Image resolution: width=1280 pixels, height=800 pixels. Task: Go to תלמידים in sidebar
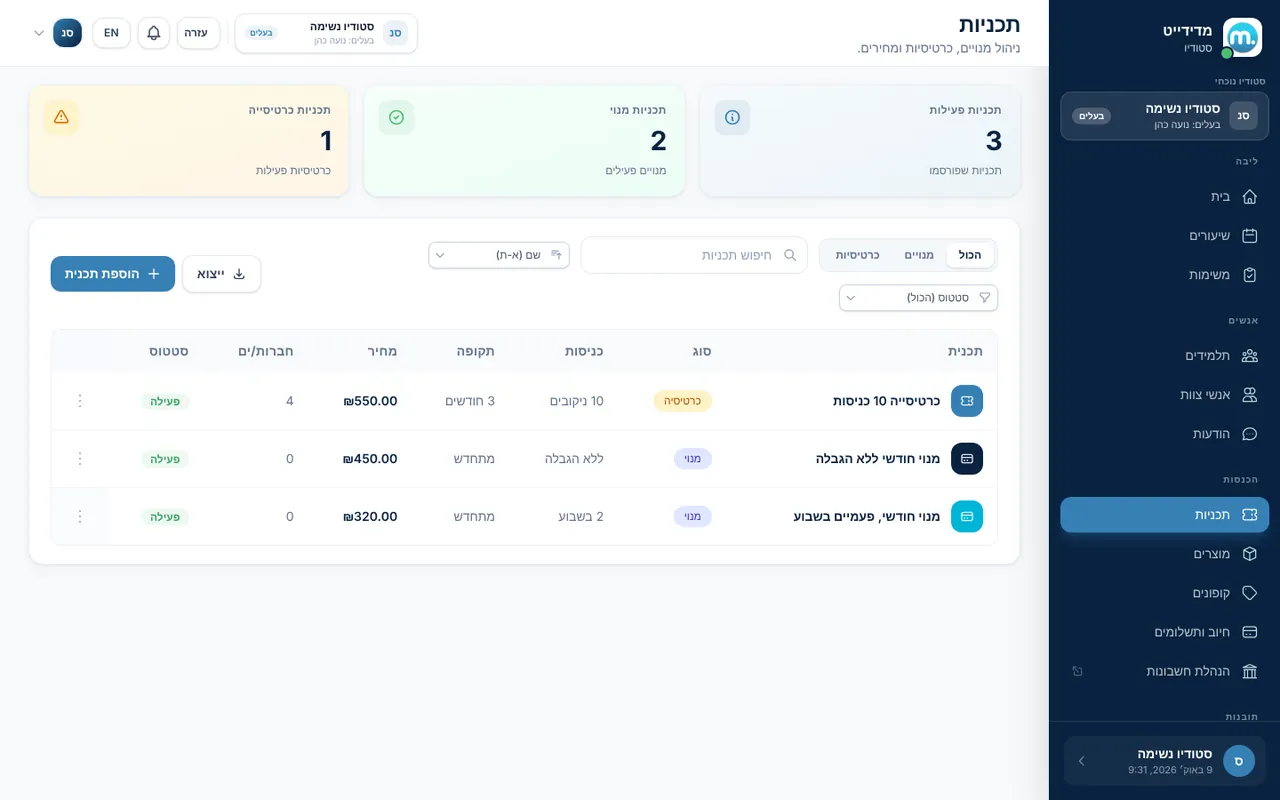coord(1164,356)
